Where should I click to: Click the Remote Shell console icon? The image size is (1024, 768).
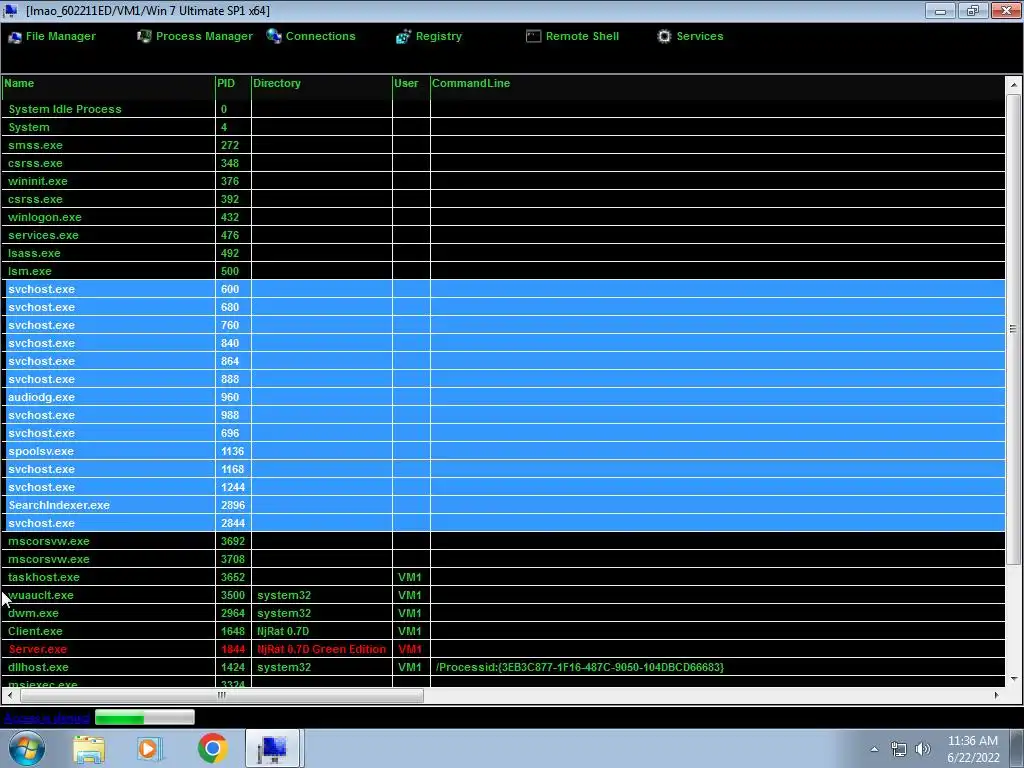(534, 37)
